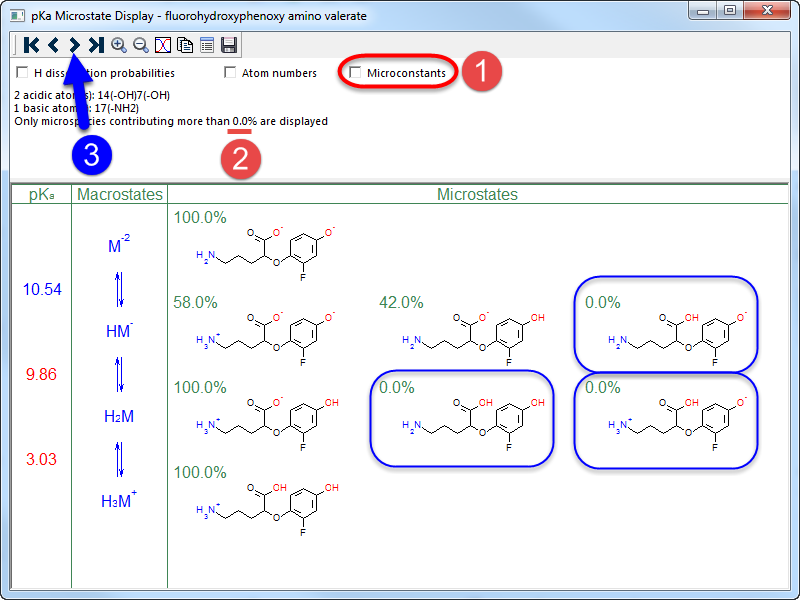Jump to the first molecule record
This screenshot has width=800, height=600.
(x=31, y=45)
